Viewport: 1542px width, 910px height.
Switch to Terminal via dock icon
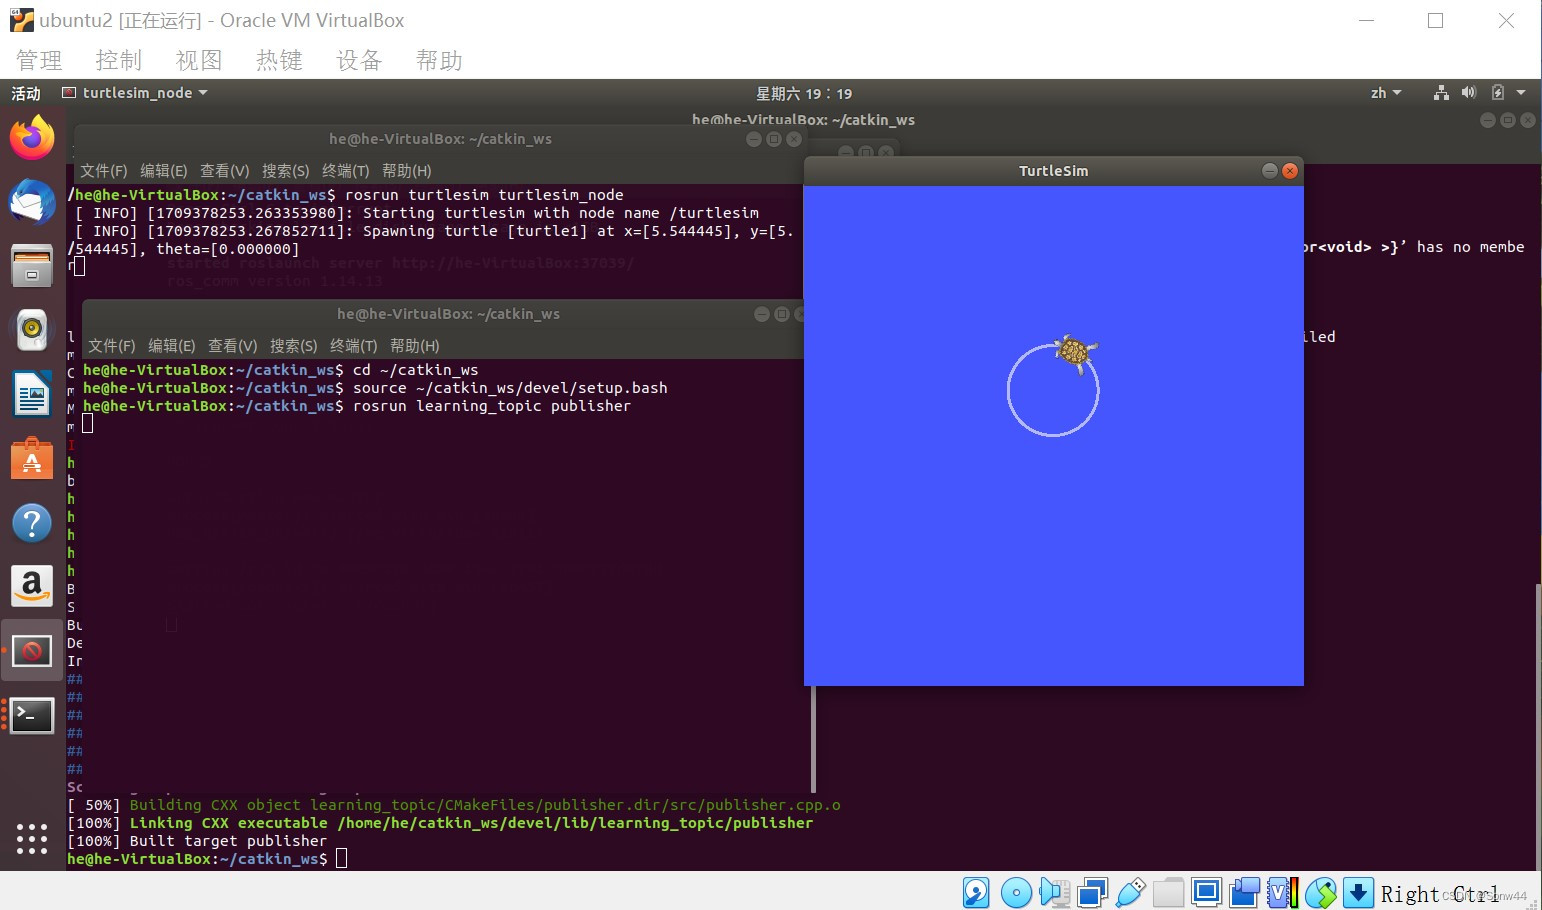32,715
